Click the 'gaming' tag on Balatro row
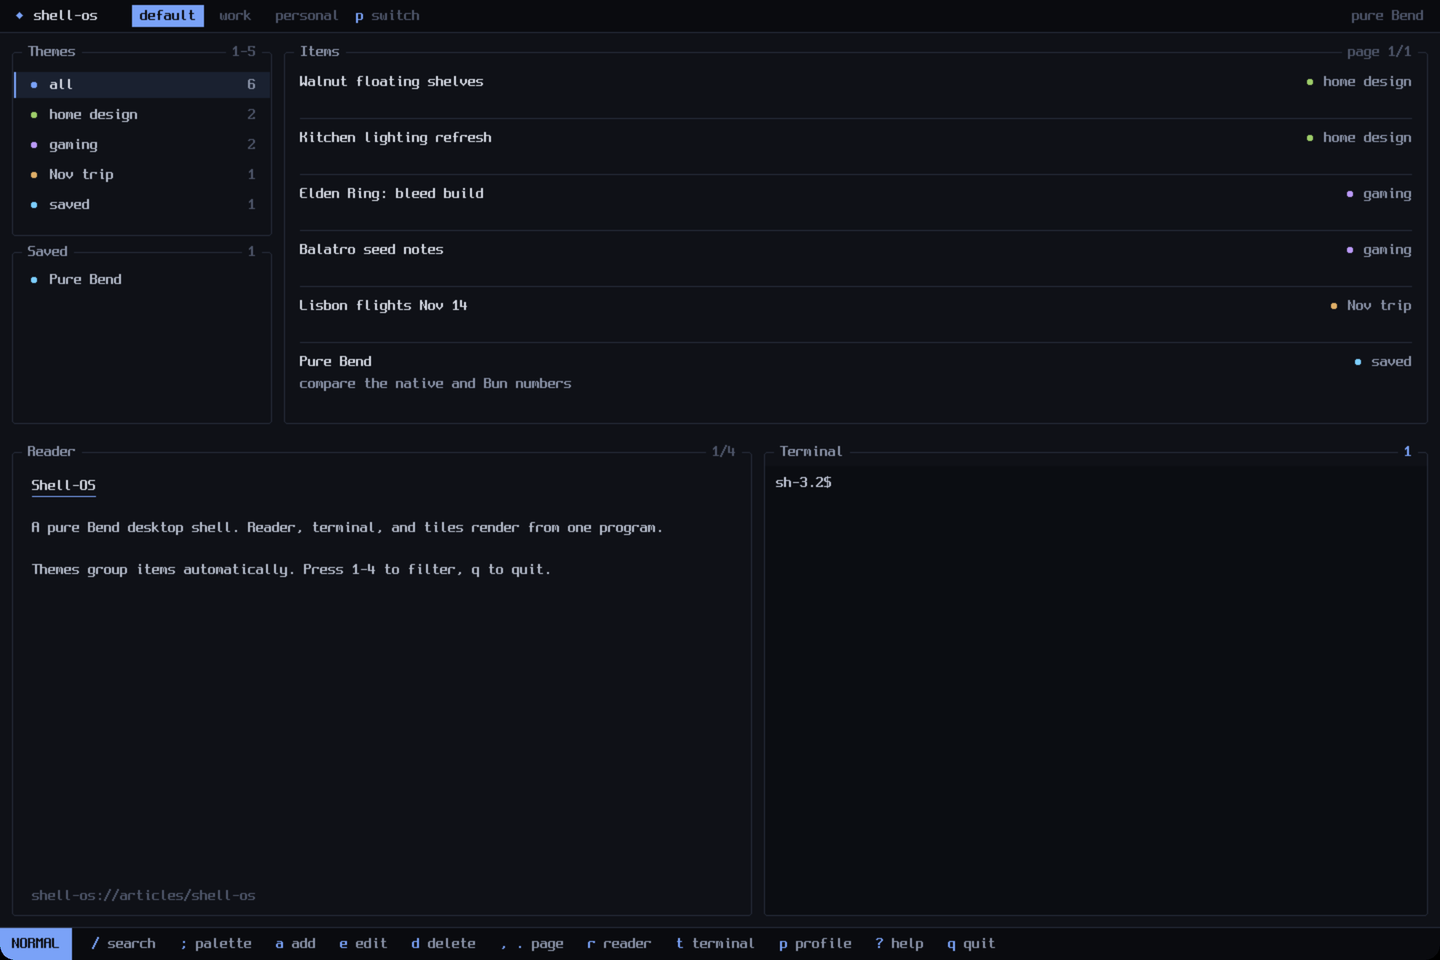Screen dimensions: 1440x960 point(1379,250)
